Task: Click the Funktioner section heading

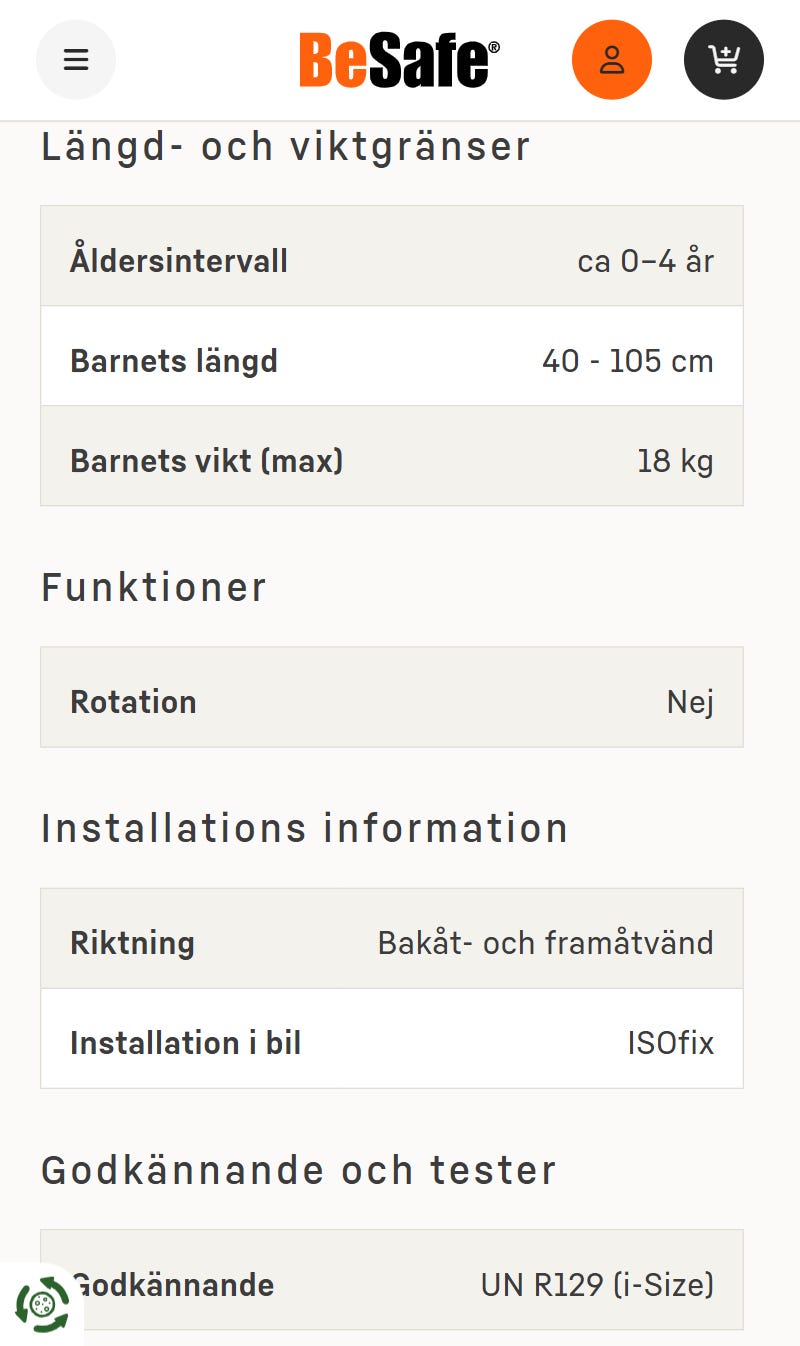Action: point(154,587)
